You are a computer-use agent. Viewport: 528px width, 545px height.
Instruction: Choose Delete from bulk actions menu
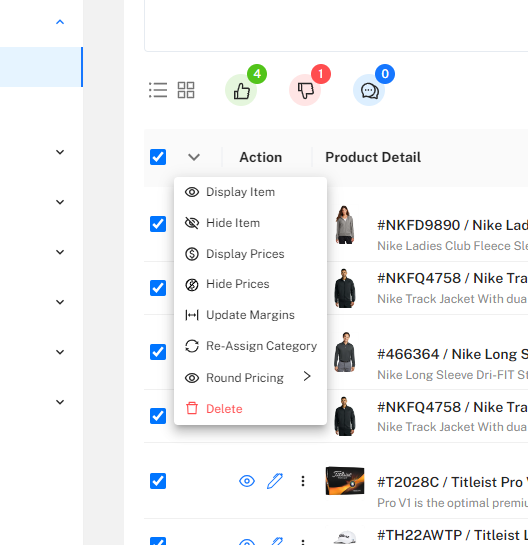click(x=250, y=409)
